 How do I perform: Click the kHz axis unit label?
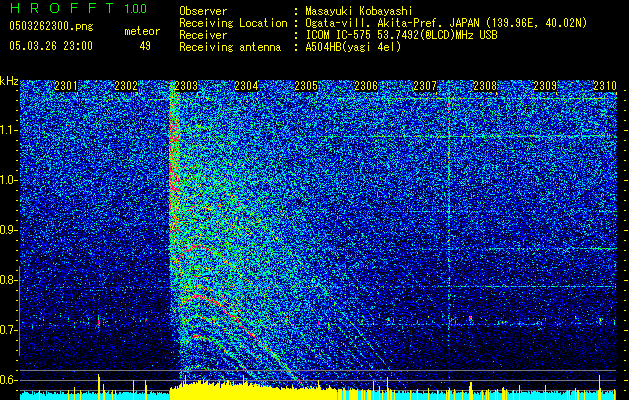coord(9,81)
